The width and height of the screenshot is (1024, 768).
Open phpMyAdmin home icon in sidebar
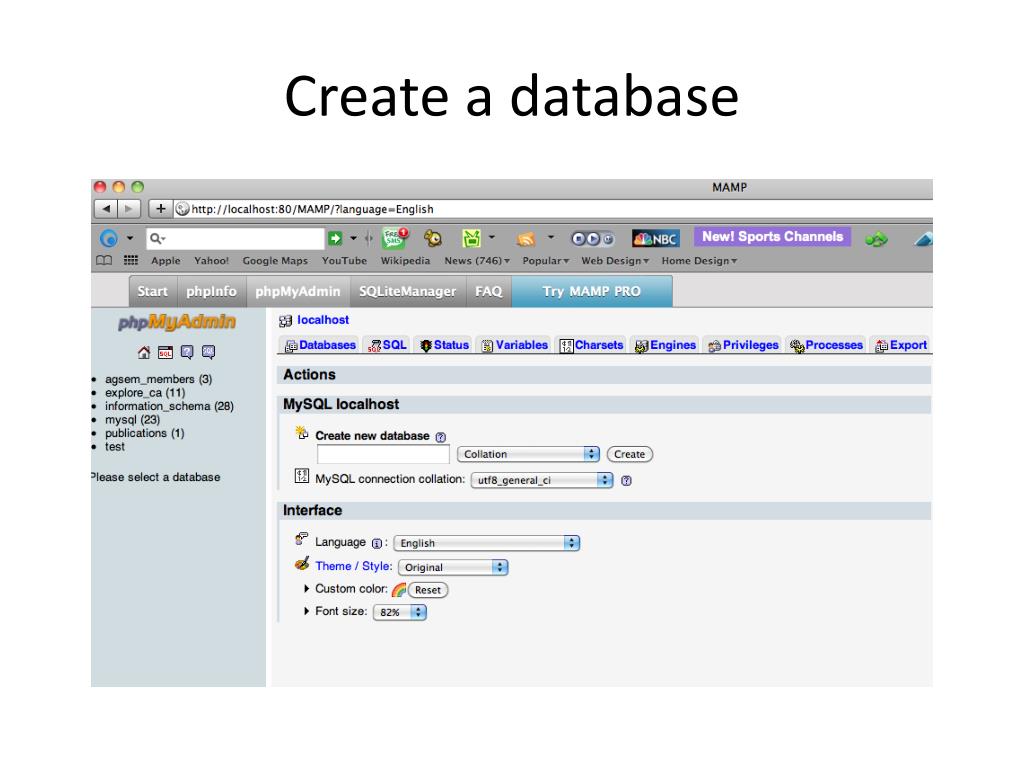[144, 353]
